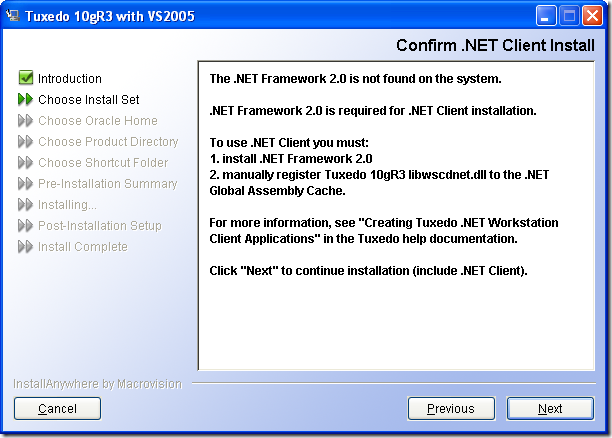The height and width of the screenshot is (438, 612).
Task: Select the Choose Install Set step label
Action: tap(89, 99)
